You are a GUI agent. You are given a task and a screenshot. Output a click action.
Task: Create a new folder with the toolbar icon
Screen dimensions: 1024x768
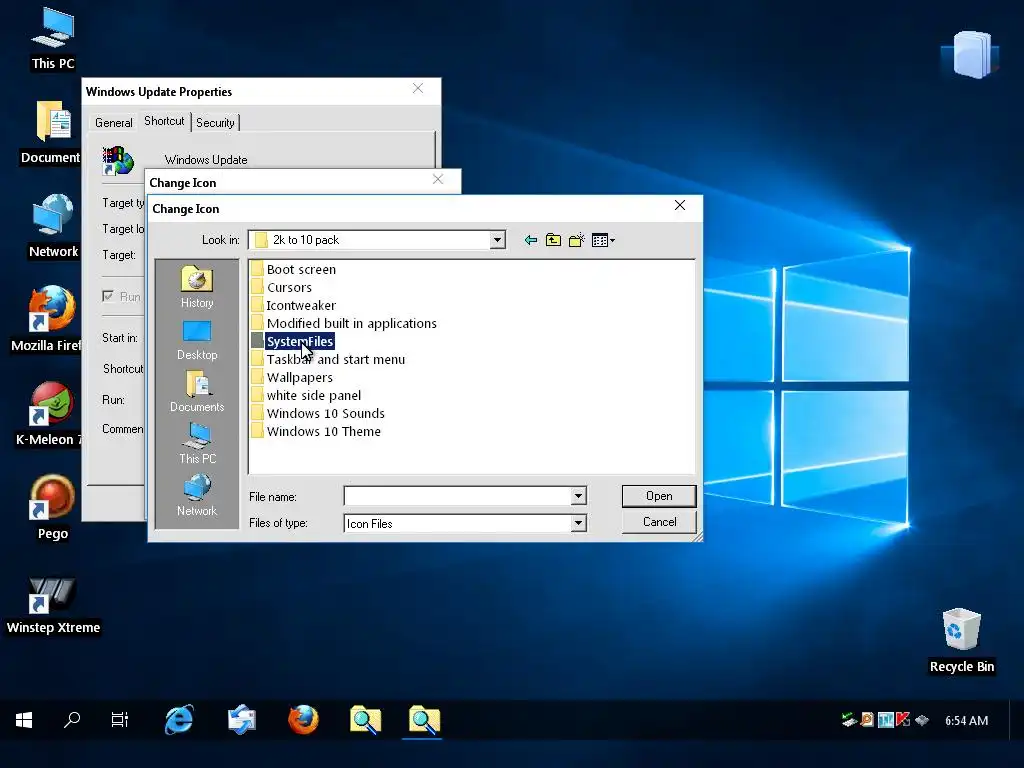[x=576, y=240]
